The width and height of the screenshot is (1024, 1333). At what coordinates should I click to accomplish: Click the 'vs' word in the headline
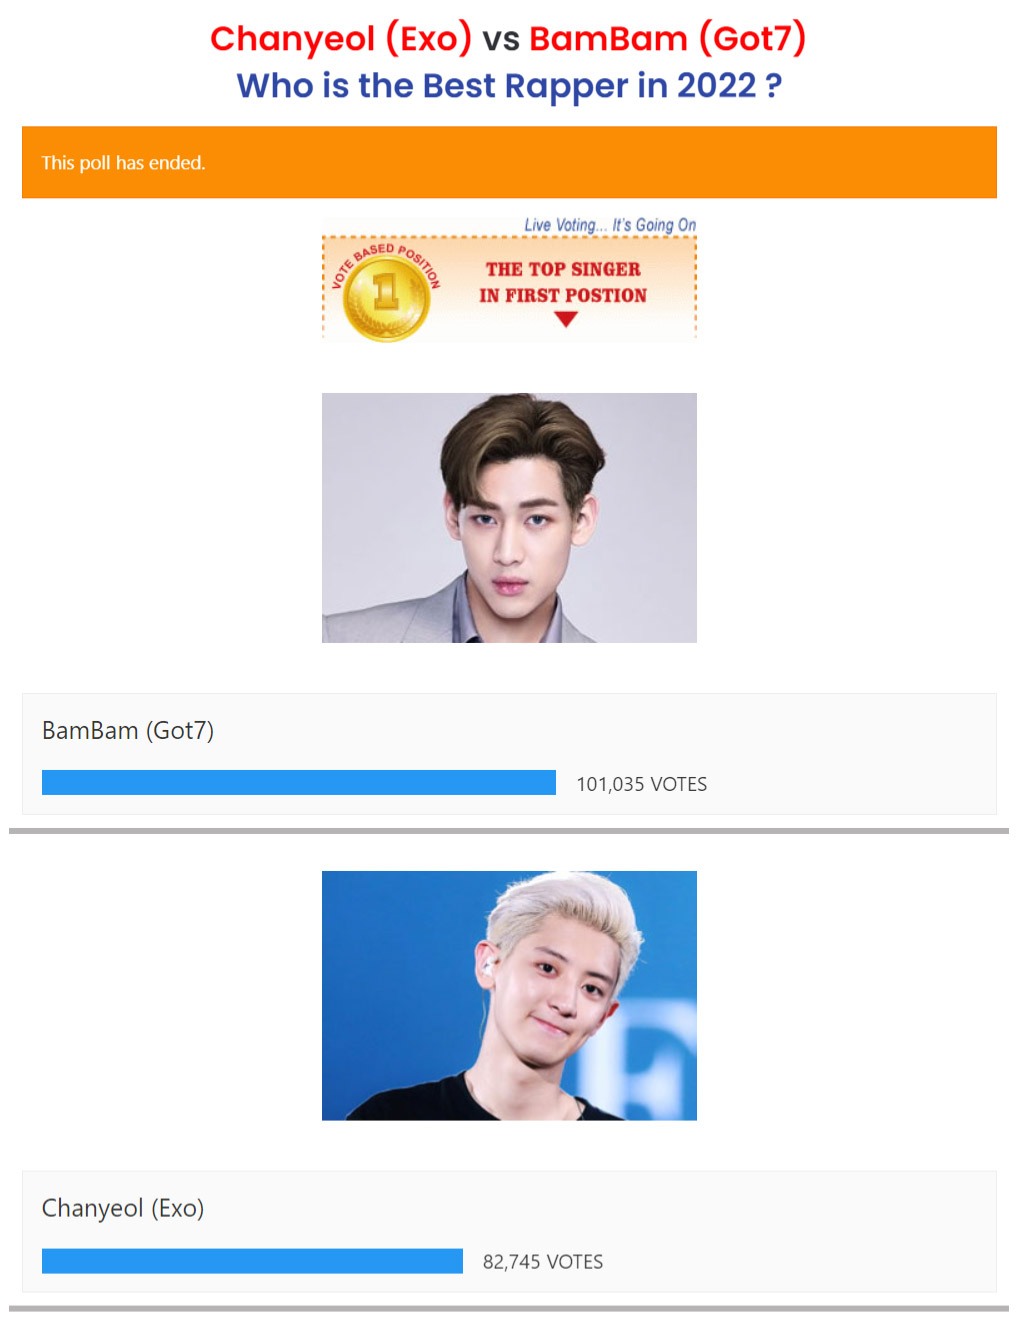click(x=501, y=40)
